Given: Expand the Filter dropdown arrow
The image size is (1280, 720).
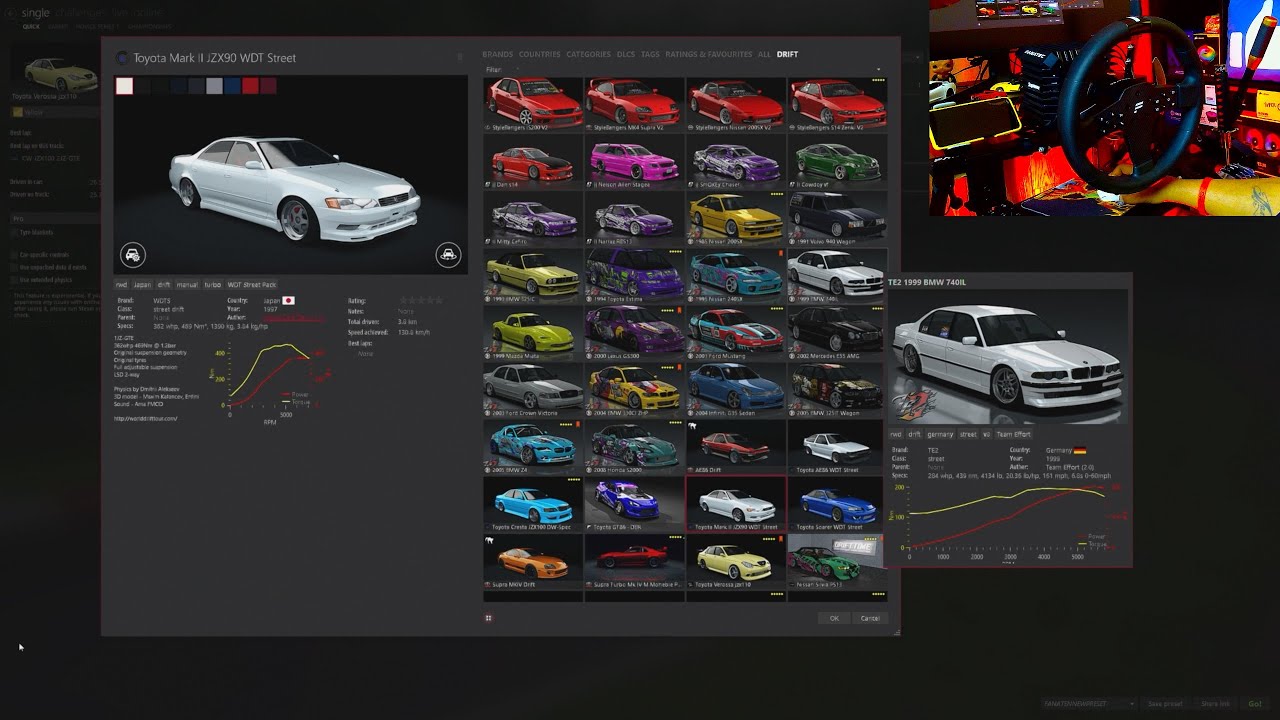Looking at the screenshot, I should coord(879,70).
